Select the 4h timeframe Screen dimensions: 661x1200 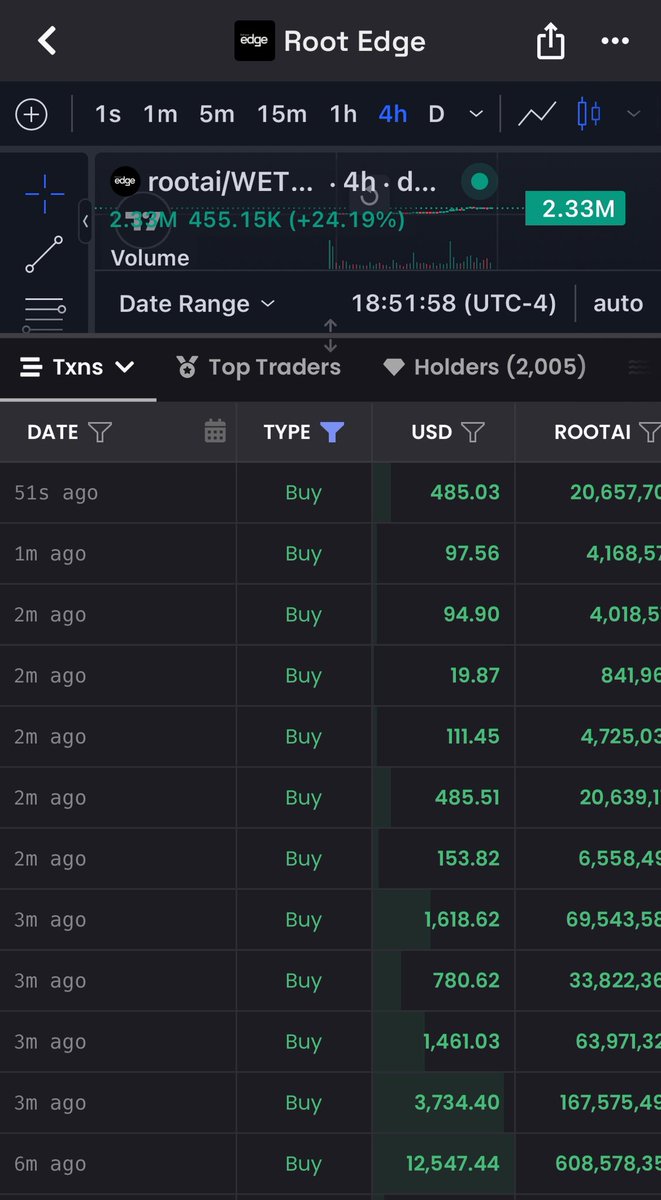tap(393, 114)
